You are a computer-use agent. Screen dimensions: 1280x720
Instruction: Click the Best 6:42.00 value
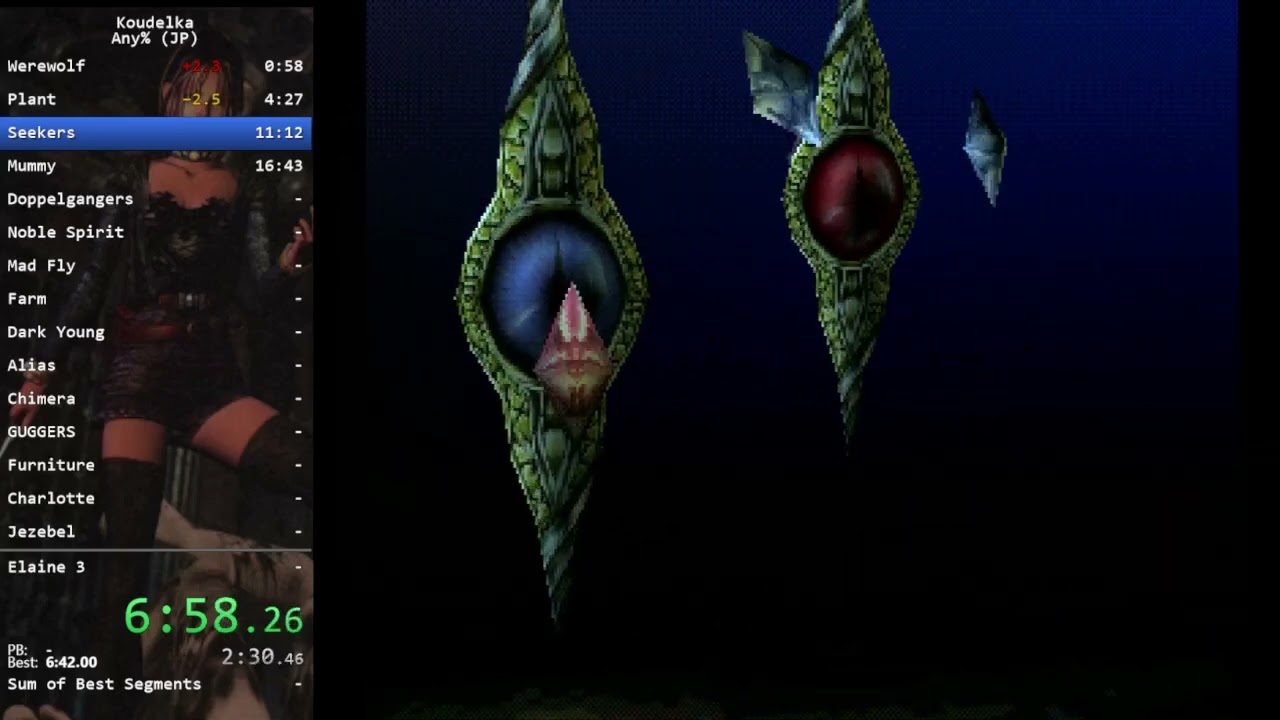pyautogui.click(x=71, y=662)
